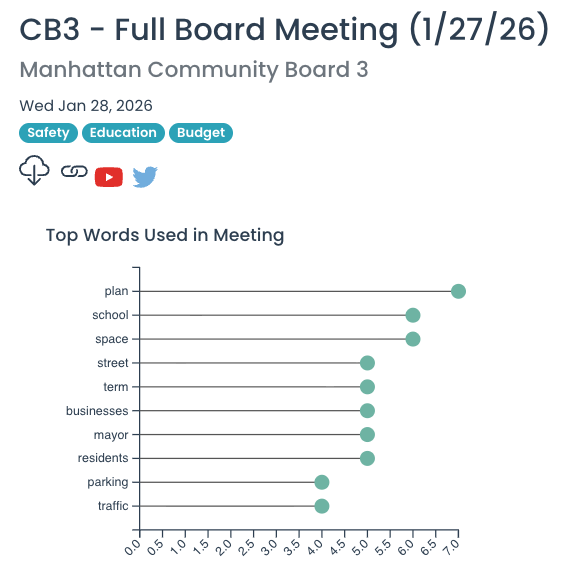Select the Budget topic tag
567x573 pixels.
click(x=201, y=133)
